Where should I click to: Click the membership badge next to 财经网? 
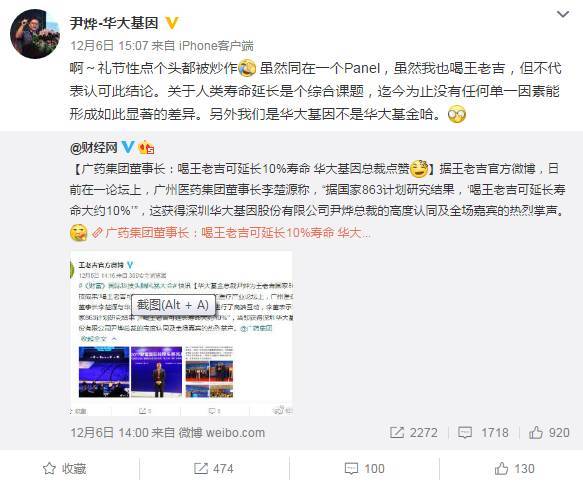point(146,148)
